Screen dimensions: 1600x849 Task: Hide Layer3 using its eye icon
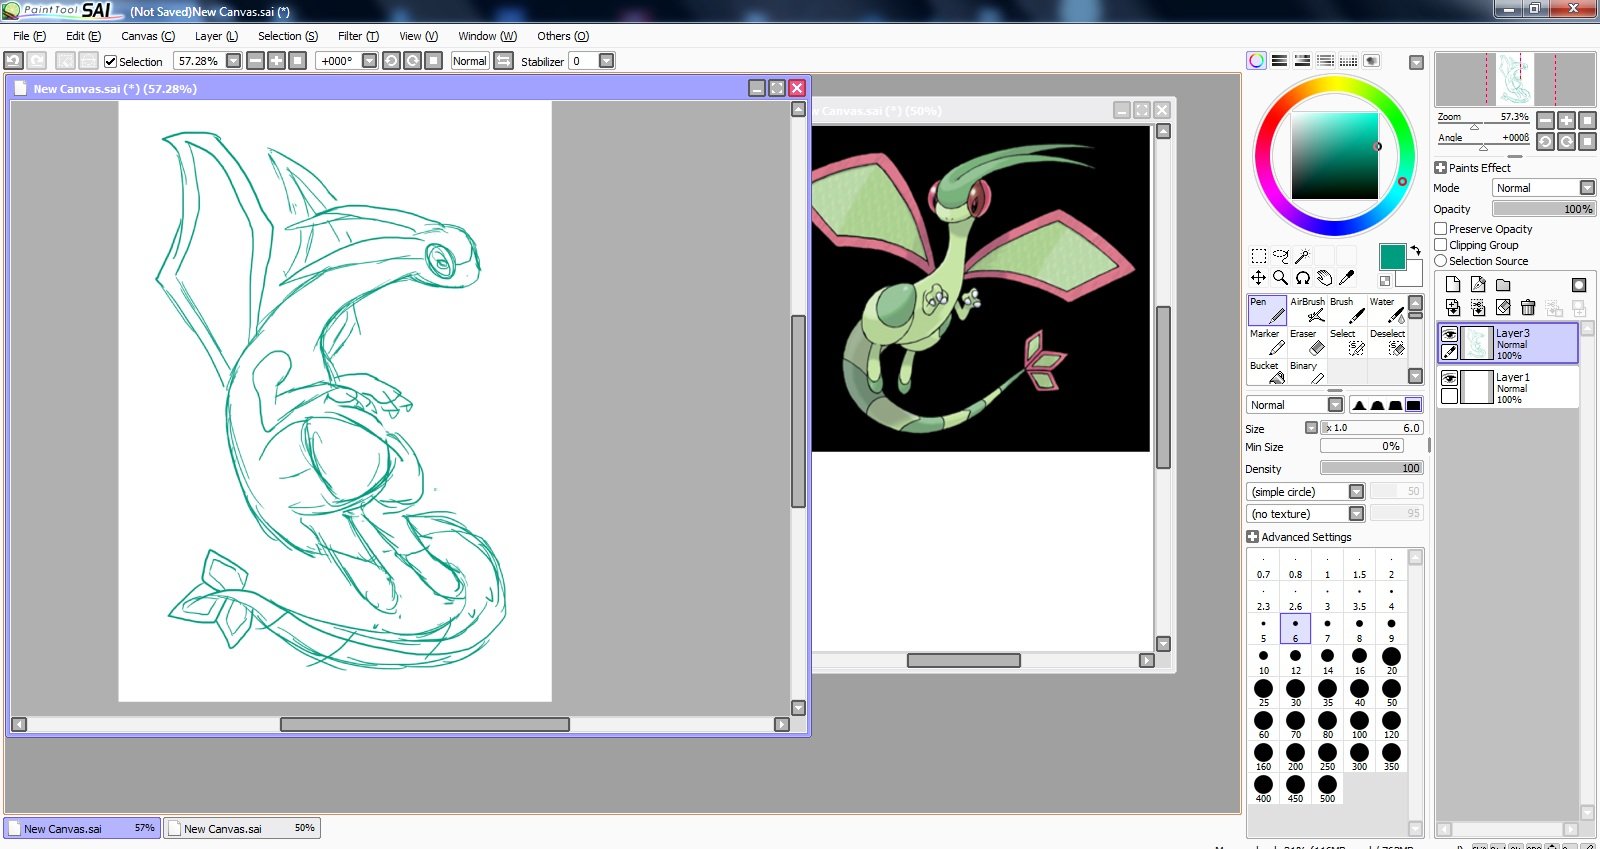pos(1449,335)
